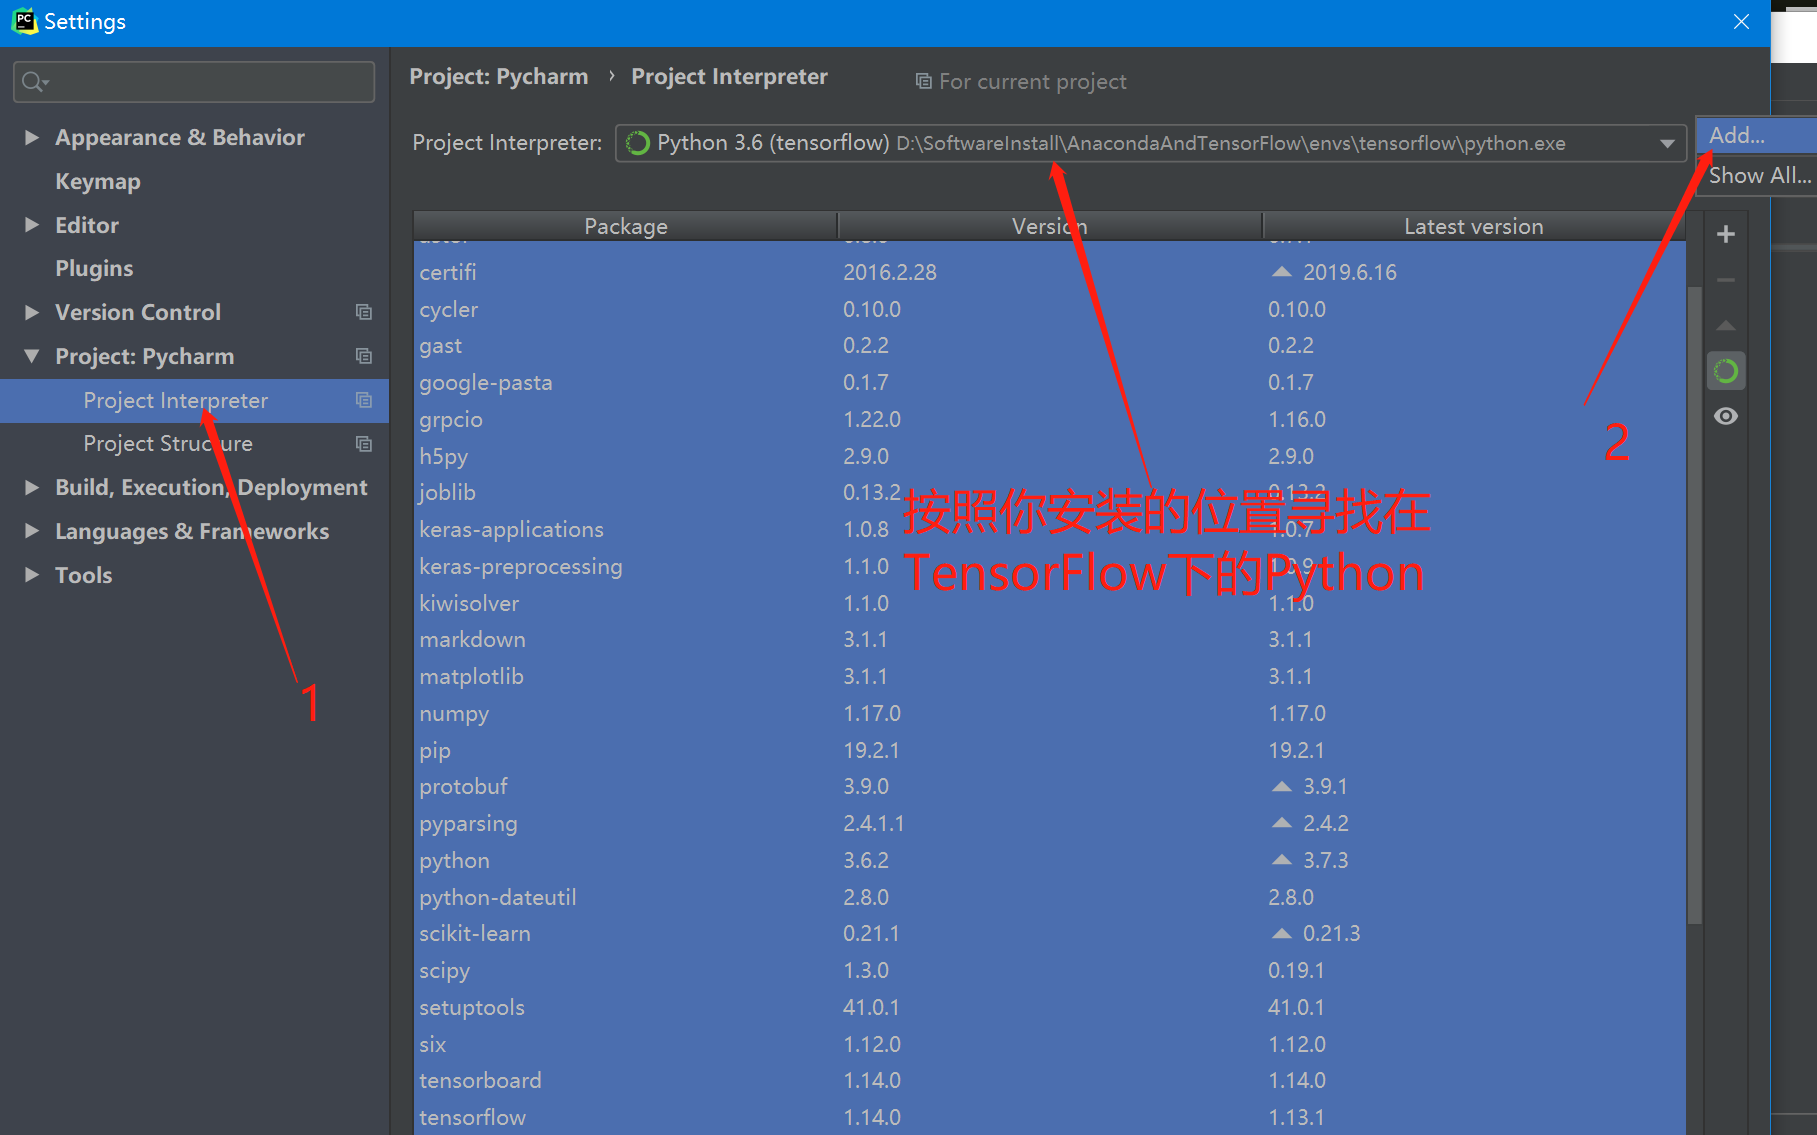This screenshot has width=1817, height=1135.
Task: Select the gast package row
Action: click(1049, 346)
